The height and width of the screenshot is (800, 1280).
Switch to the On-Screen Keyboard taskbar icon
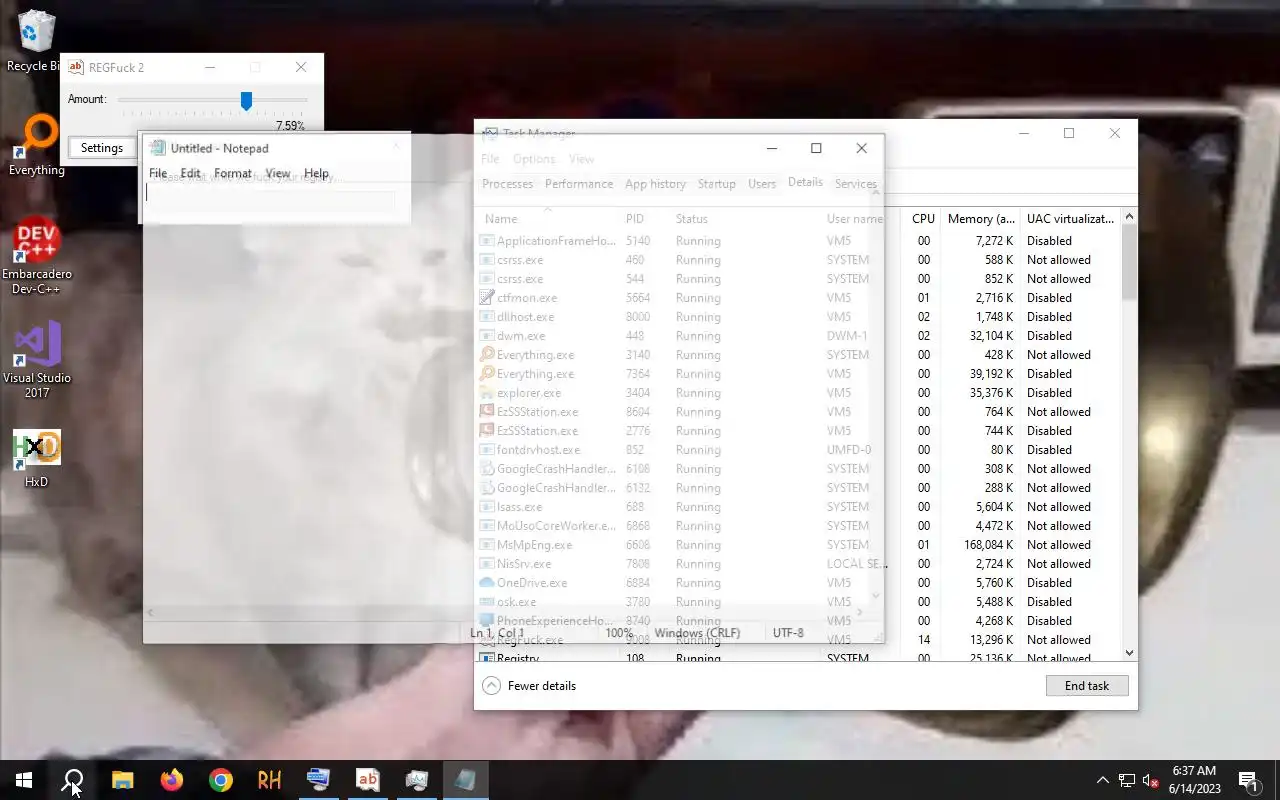tap(318, 780)
